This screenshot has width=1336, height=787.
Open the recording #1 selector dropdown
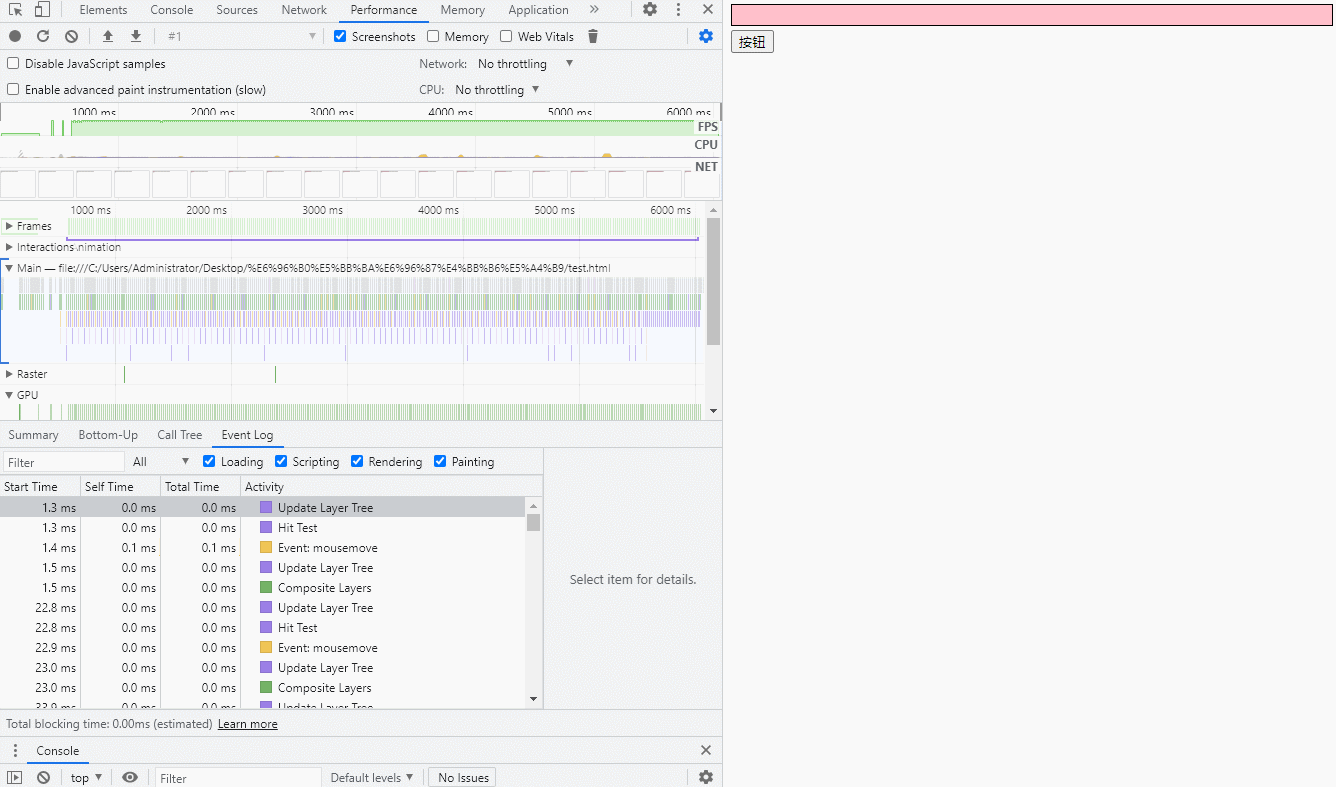point(242,36)
